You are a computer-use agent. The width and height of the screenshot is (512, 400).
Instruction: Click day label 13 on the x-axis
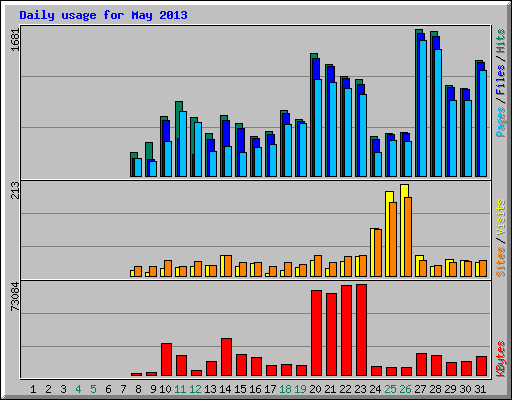pyautogui.click(x=210, y=389)
